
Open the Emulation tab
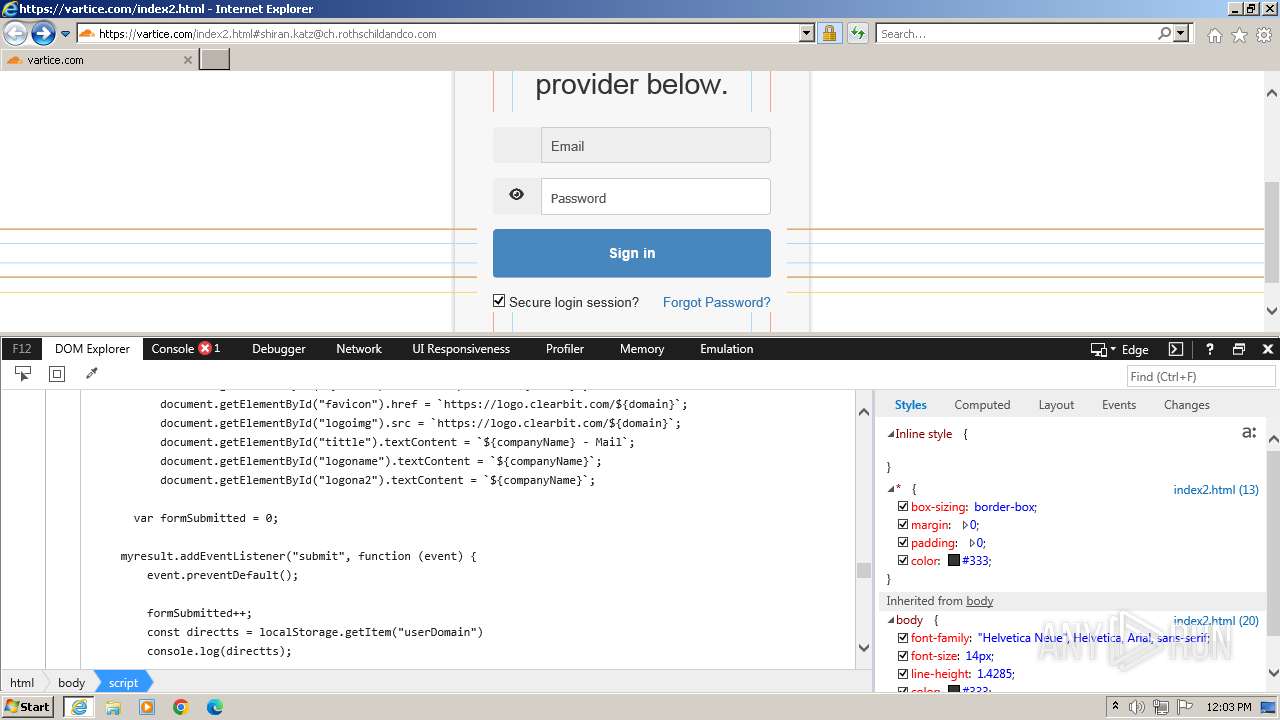[x=726, y=349]
